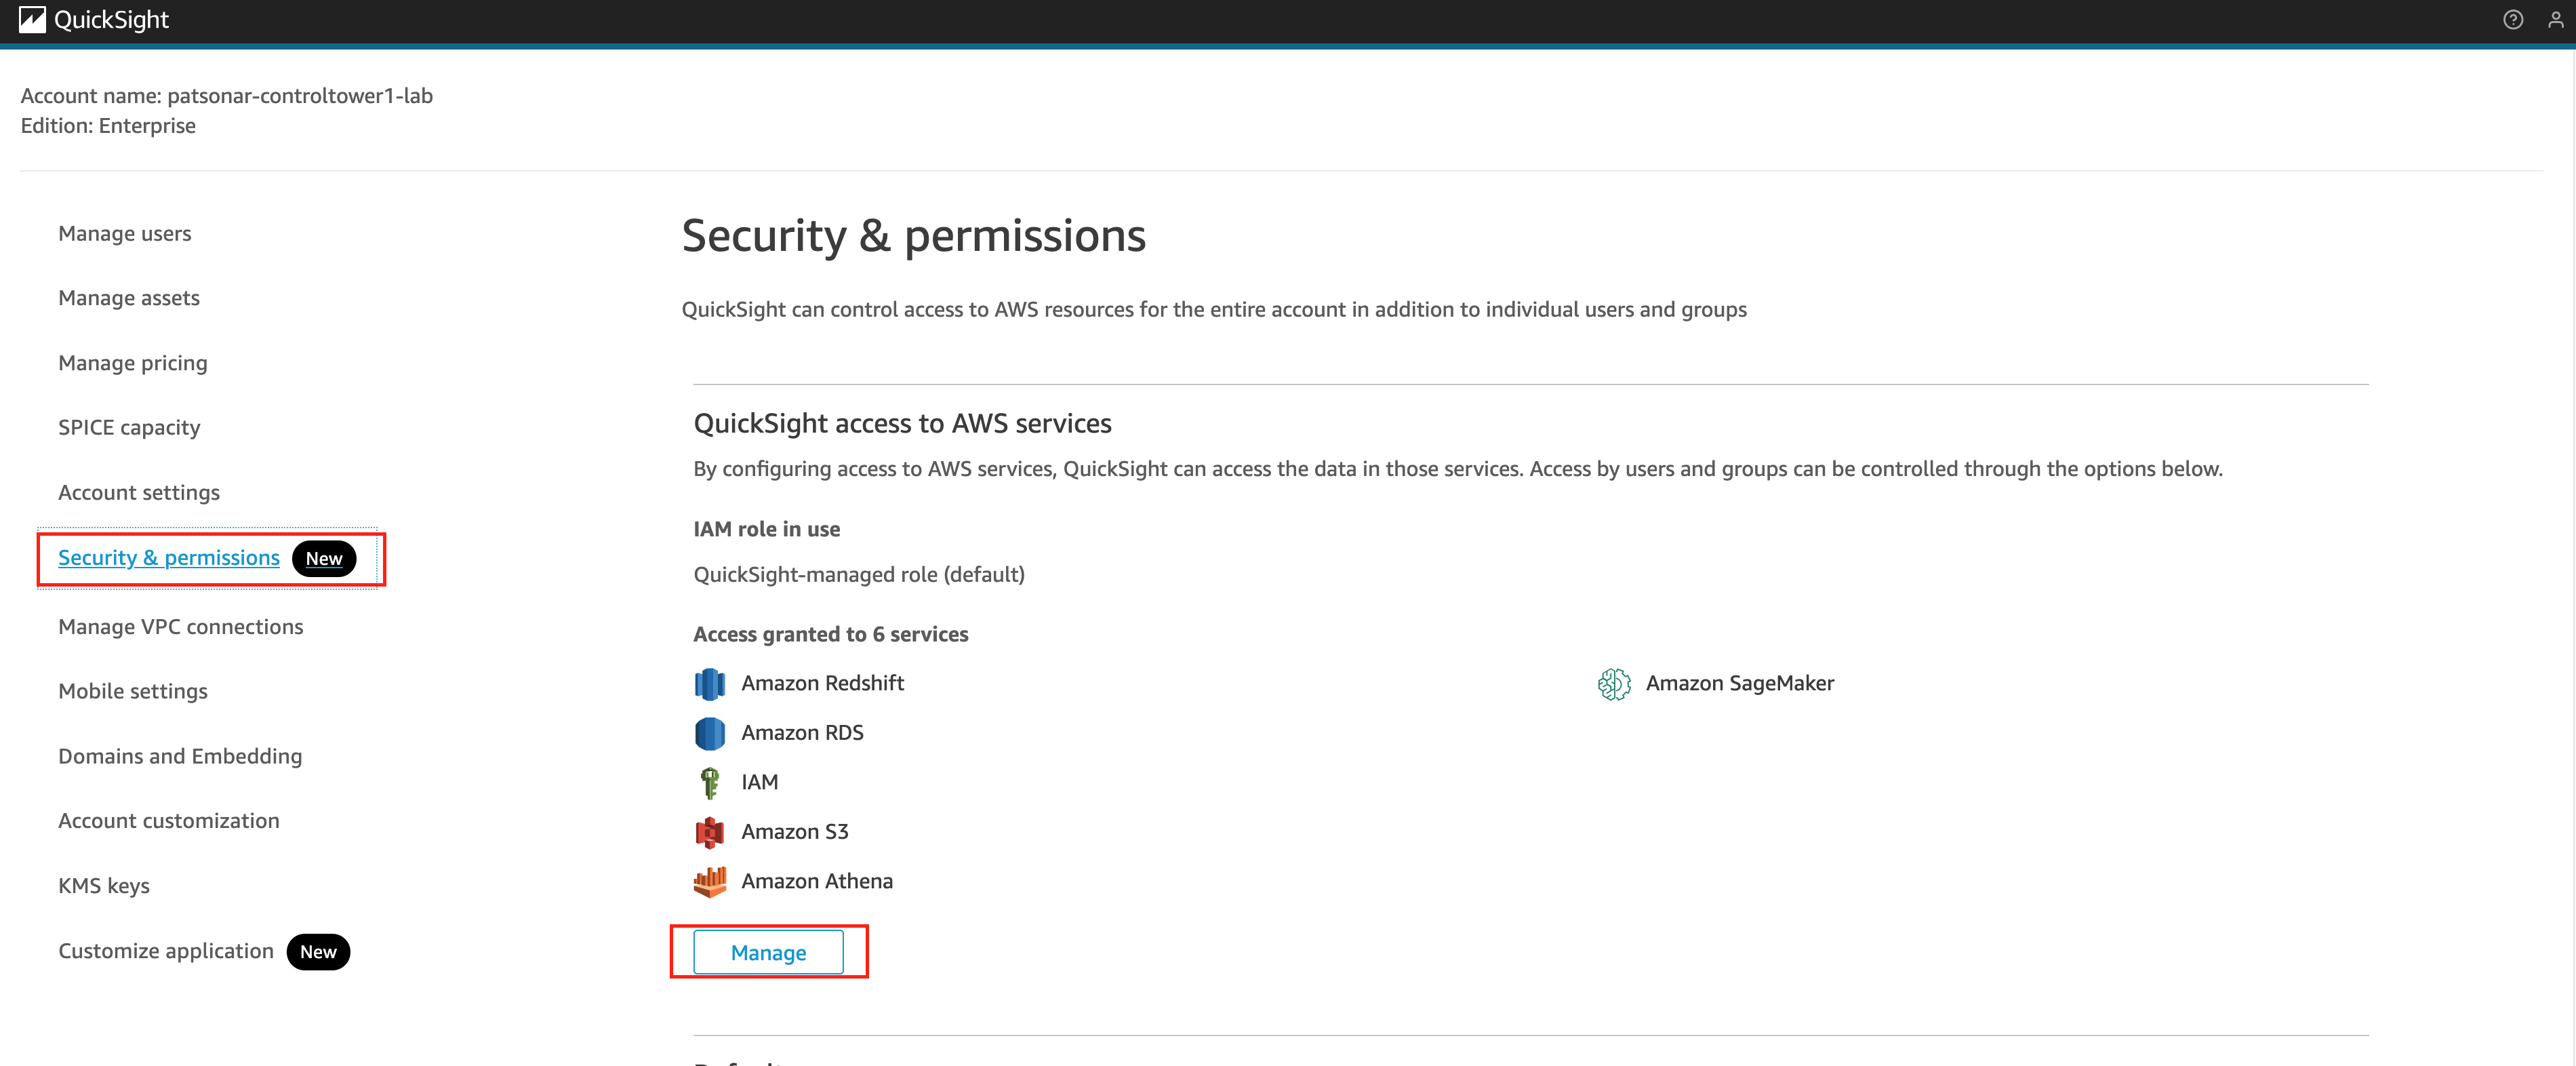Open Account settings page
The image size is (2576, 1066).
pyautogui.click(x=139, y=493)
